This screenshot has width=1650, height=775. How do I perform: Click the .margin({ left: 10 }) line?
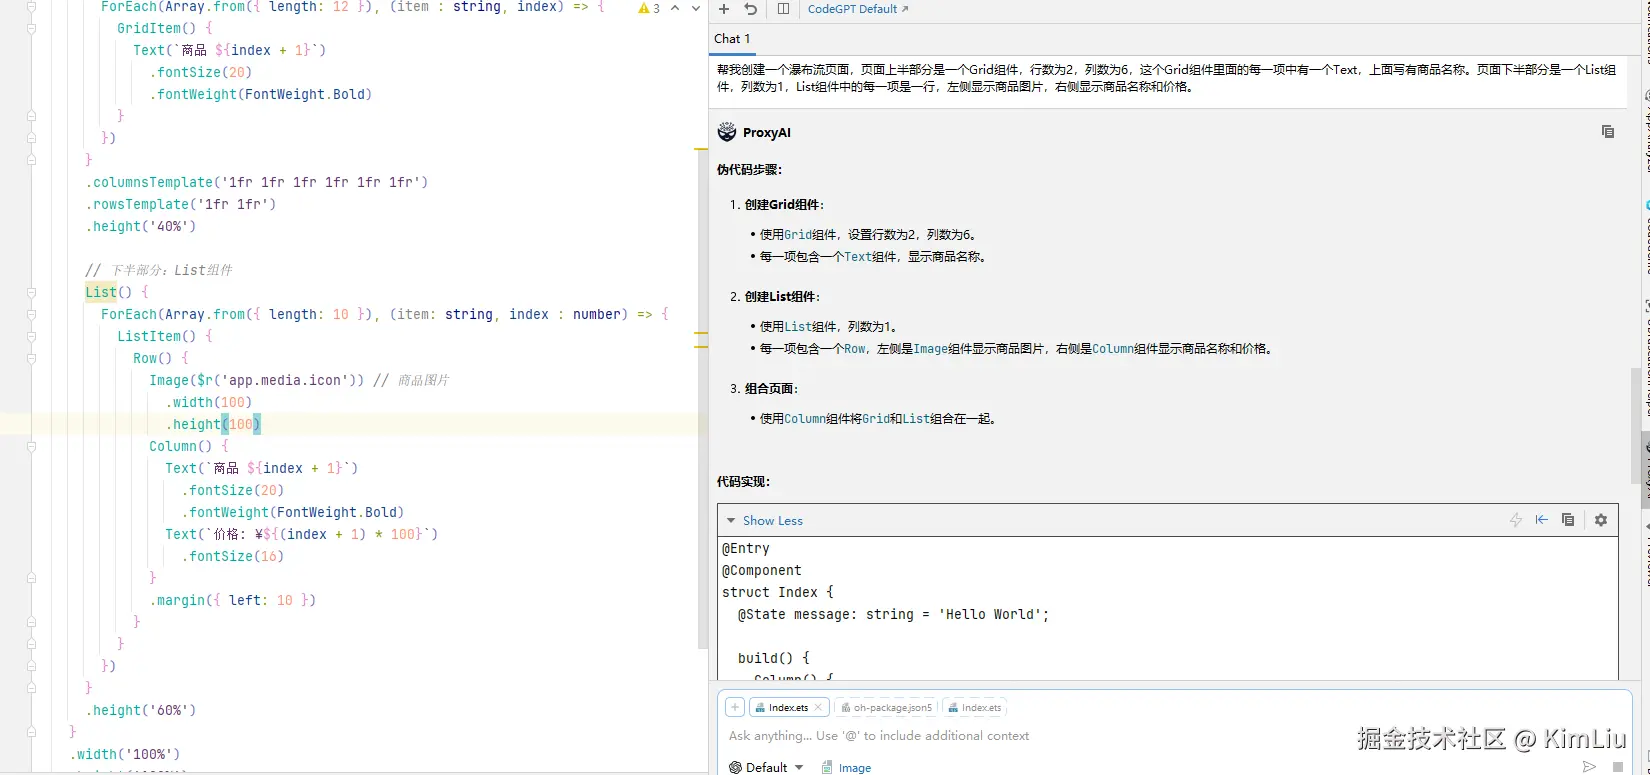(233, 600)
